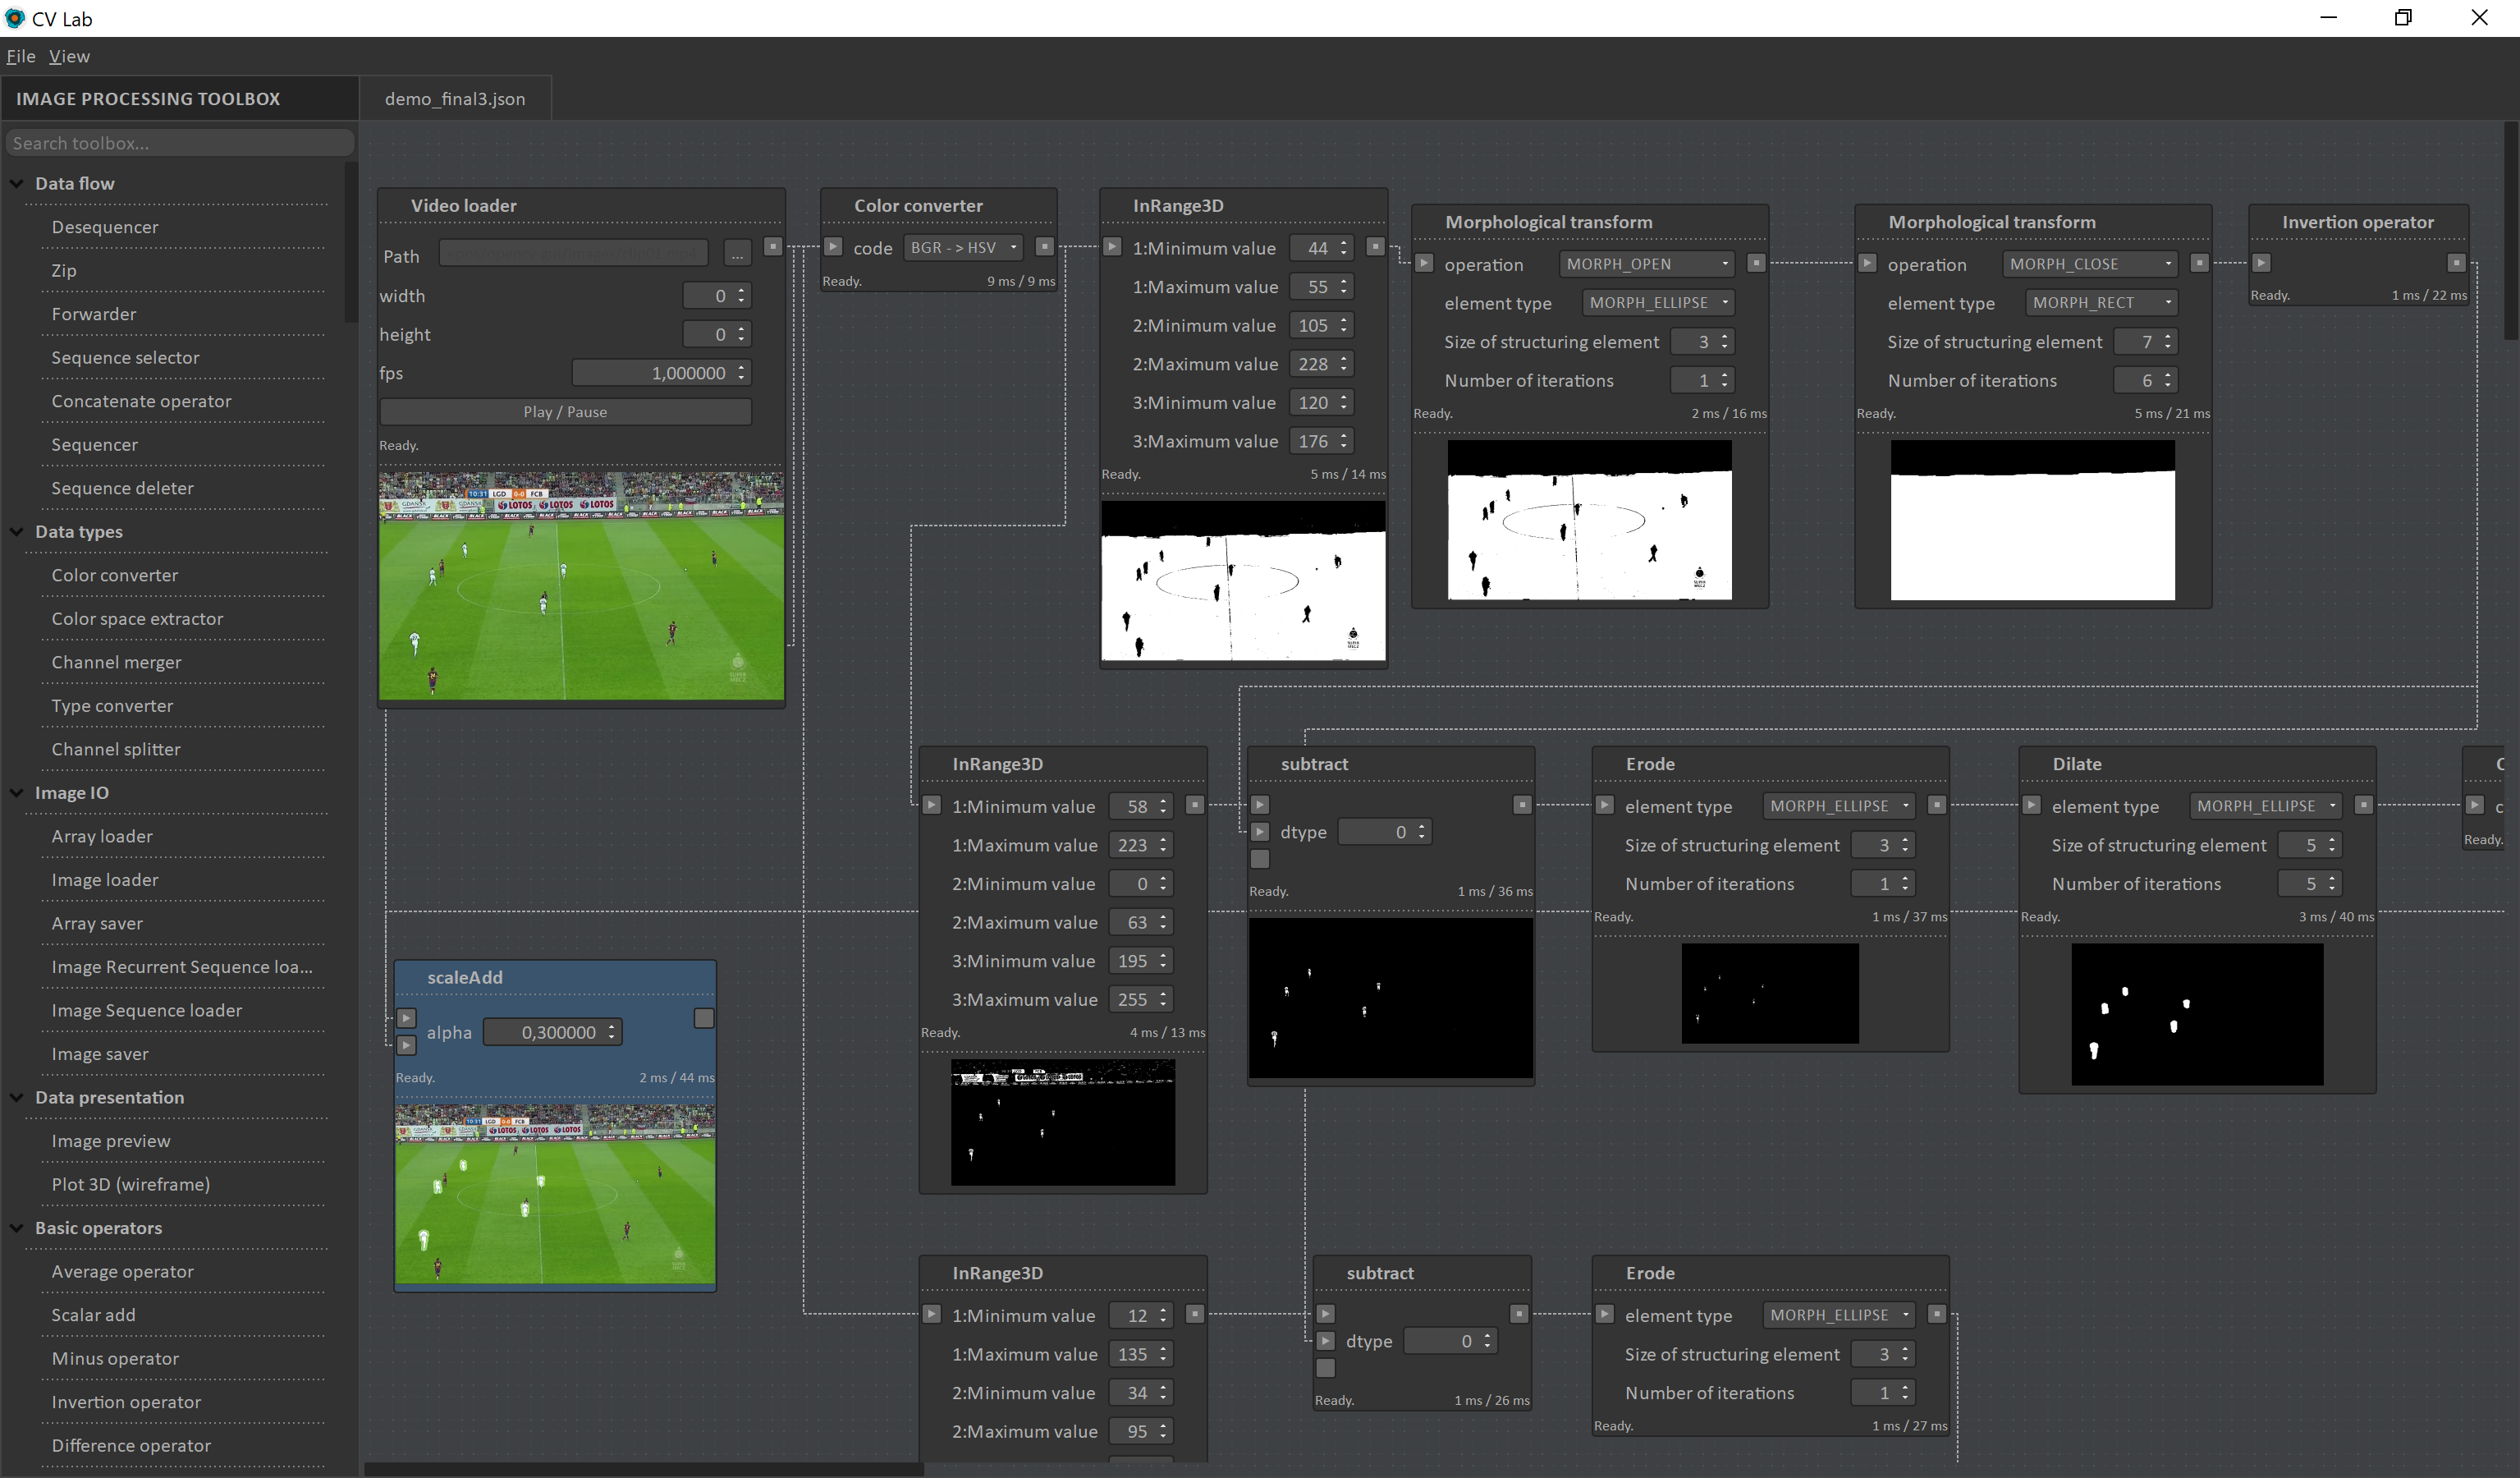Open the BGR -> HSV code dropdown
The height and width of the screenshot is (1478, 2520).
coord(962,247)
